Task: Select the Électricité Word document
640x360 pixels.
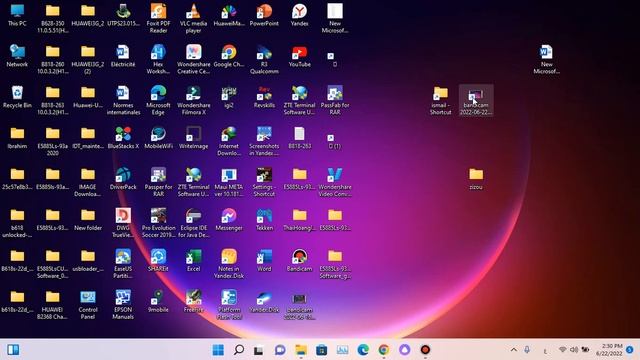Action: (x=123, y=56)
